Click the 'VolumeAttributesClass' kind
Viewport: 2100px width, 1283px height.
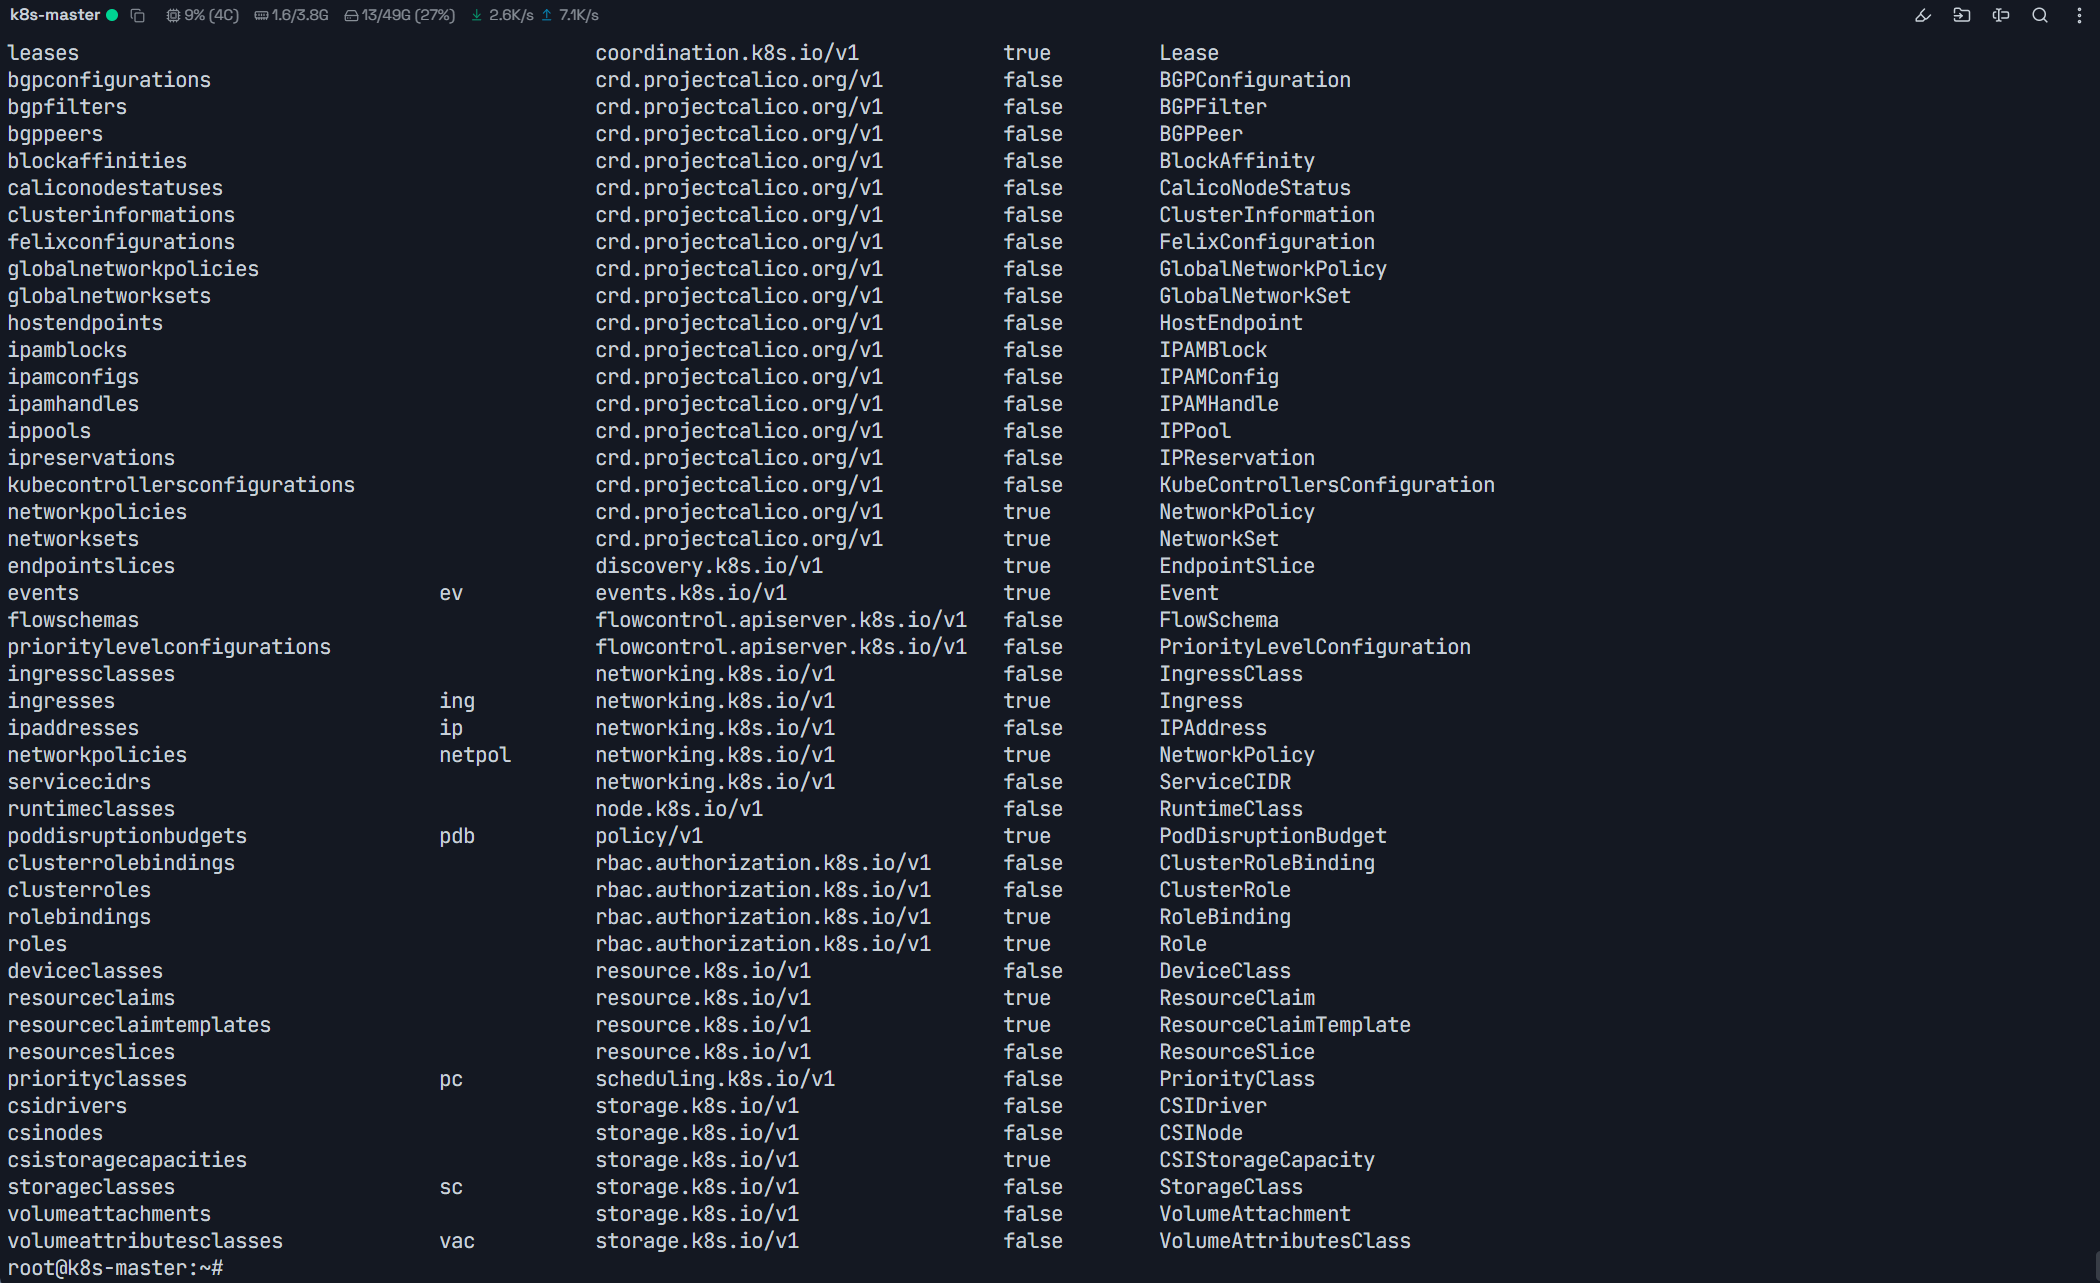point(1285,1241)
